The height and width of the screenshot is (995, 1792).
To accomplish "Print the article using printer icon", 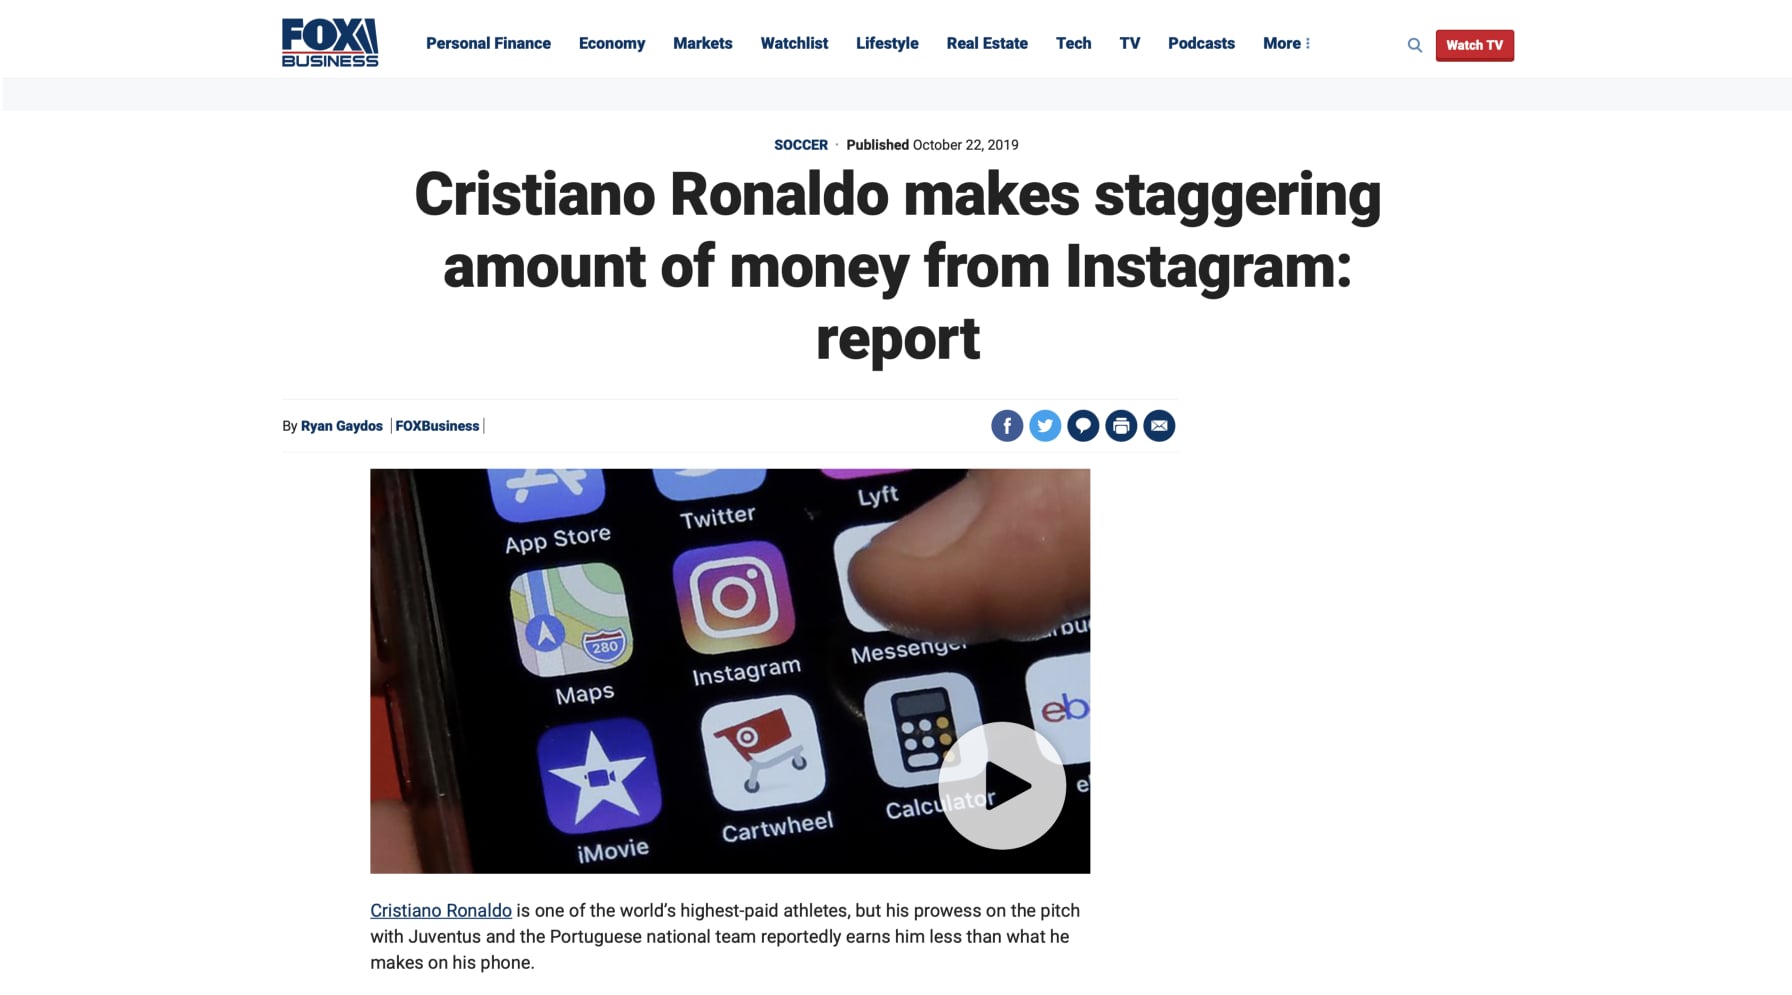I will pos(1121,426).
